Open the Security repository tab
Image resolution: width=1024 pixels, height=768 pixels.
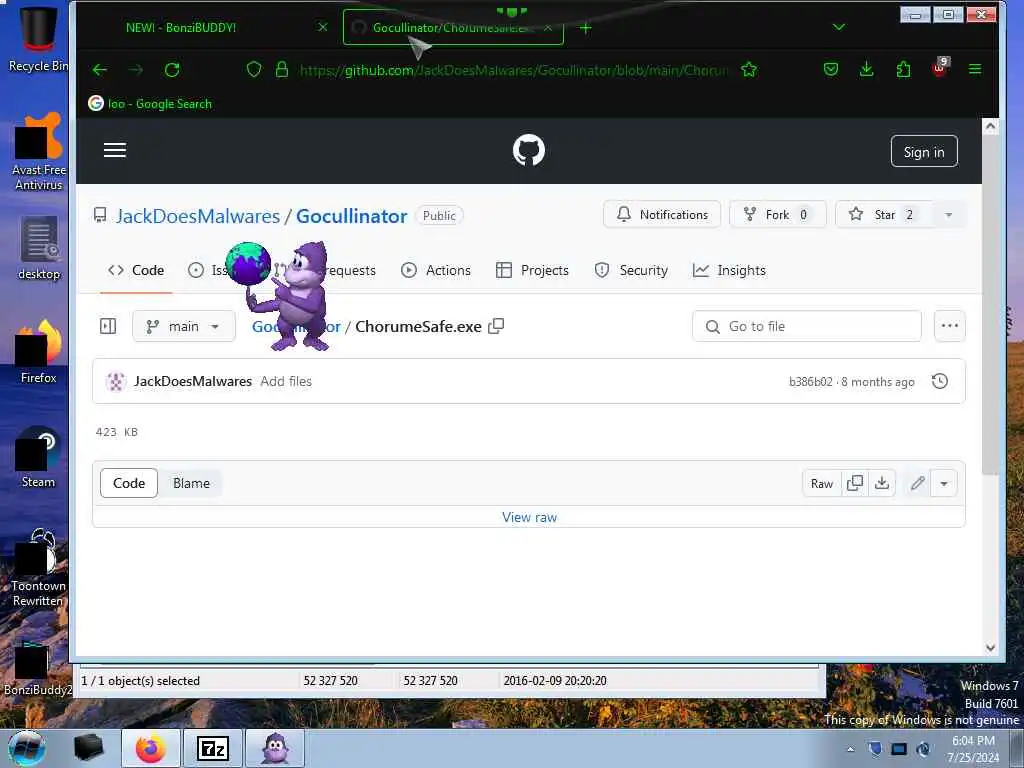(632, 270)
